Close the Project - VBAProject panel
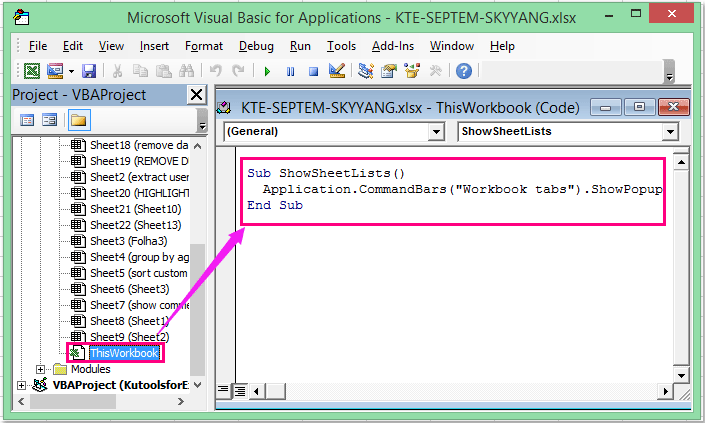The height and width of the screenshot is (423, 705). tap(196, 95)
